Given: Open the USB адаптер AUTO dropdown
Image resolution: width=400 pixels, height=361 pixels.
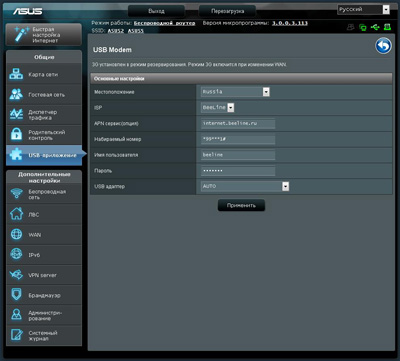Looking at the screenshot, I should [245, 186].
